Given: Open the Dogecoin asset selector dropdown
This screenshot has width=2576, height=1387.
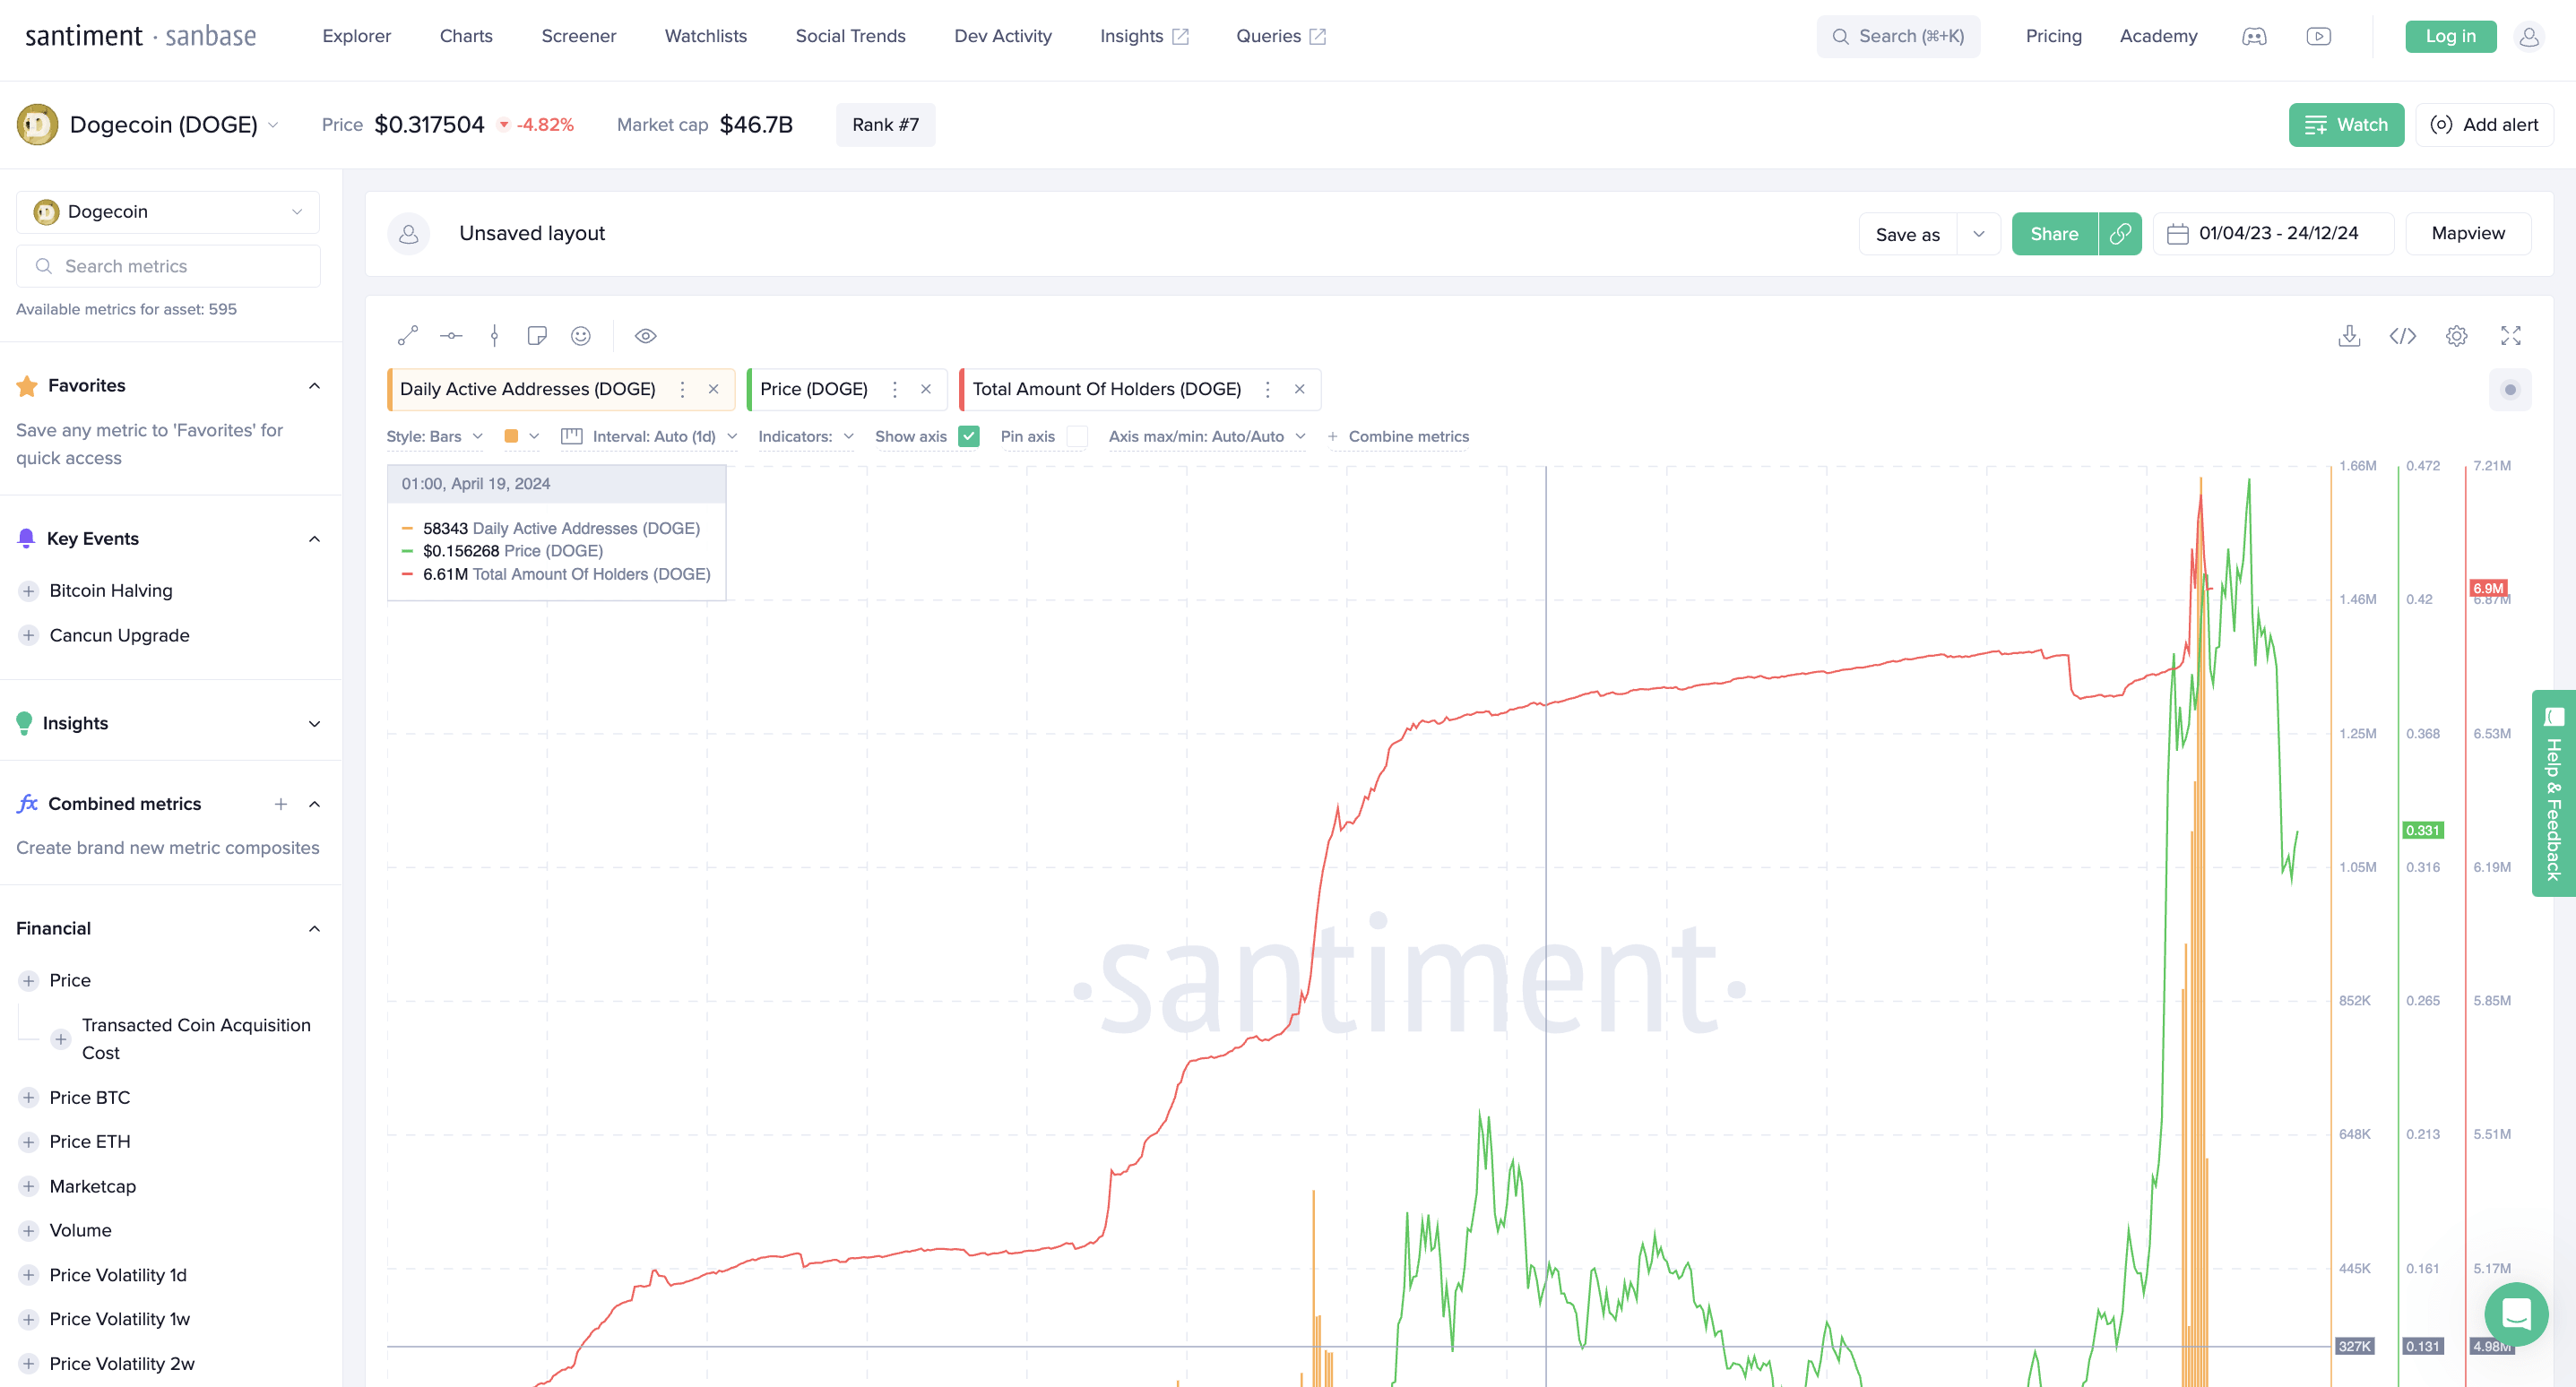Looking at the screenshot, I should [168, 212].
